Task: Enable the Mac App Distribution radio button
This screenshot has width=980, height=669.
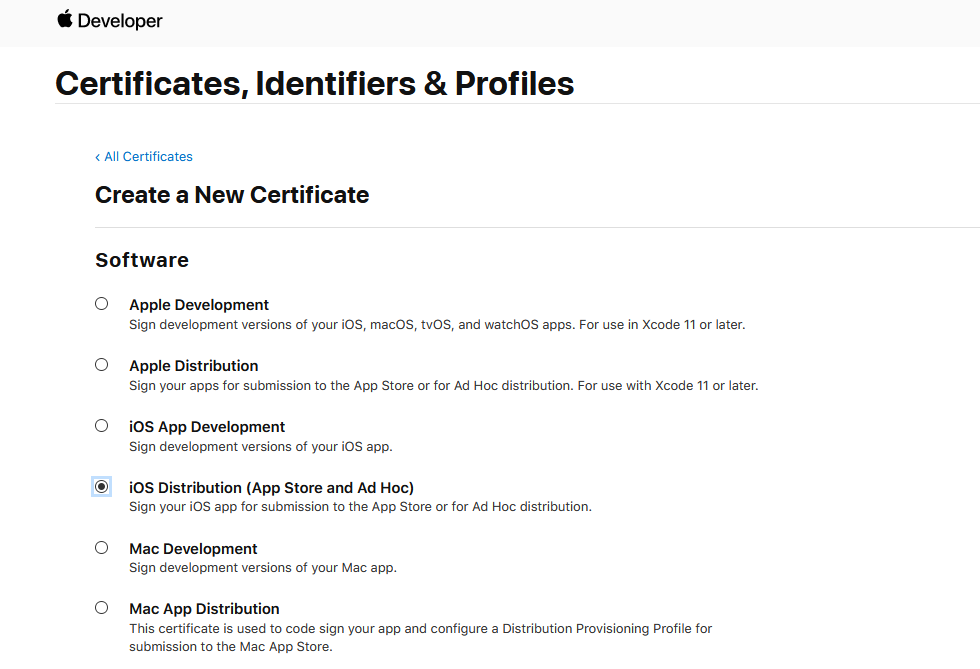Action: click(x=102, y=608)
